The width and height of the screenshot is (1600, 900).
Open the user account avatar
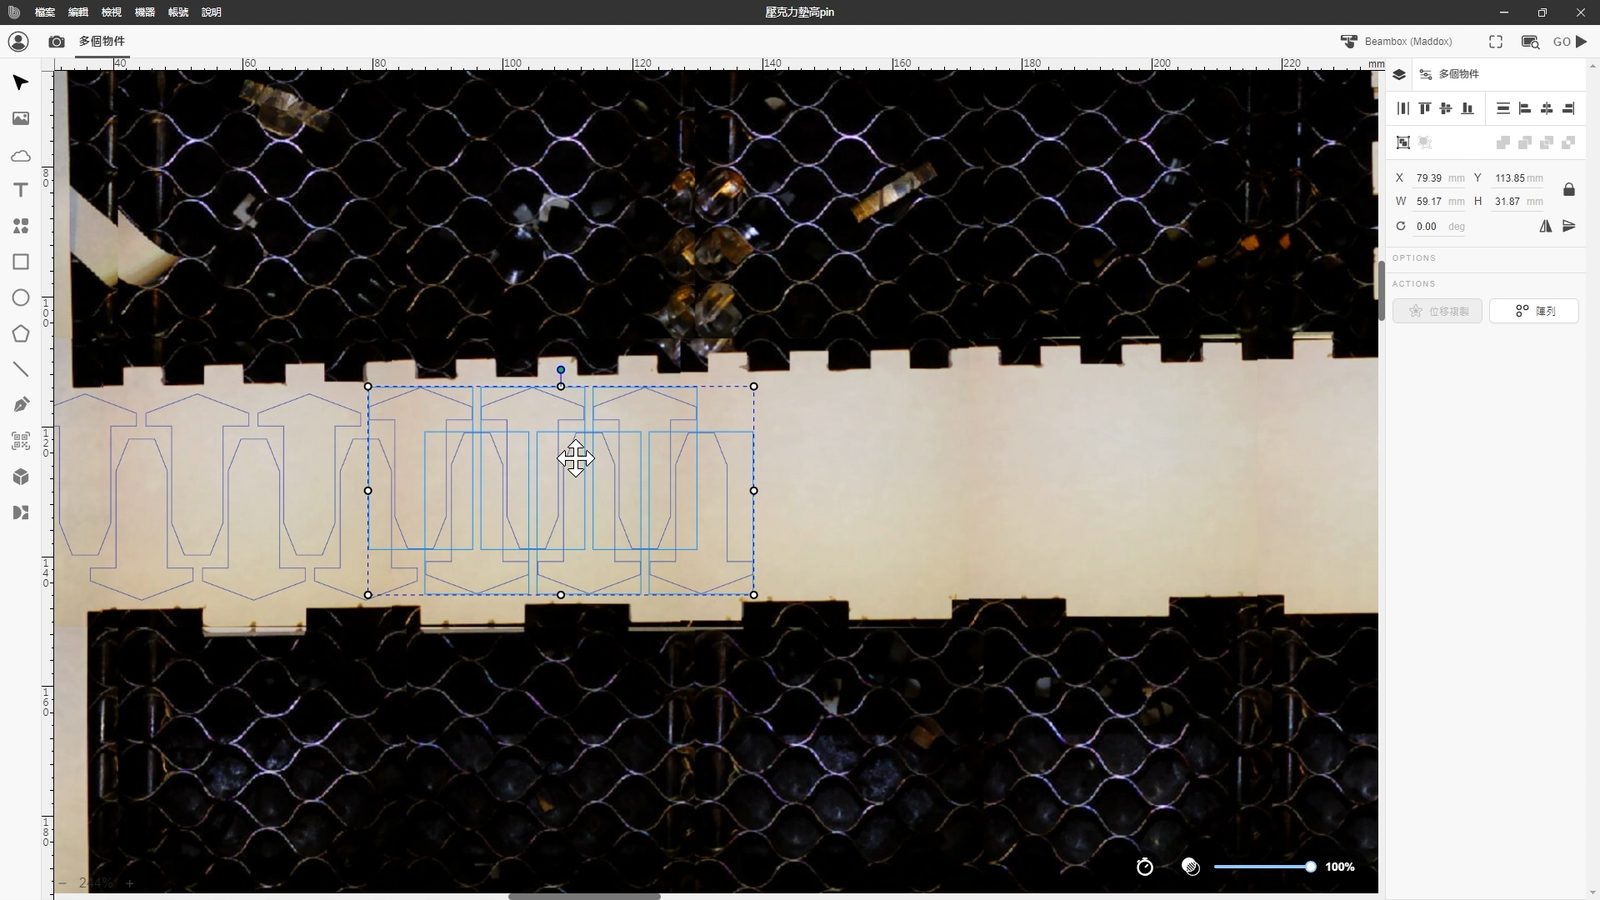[x=18, y=41]
